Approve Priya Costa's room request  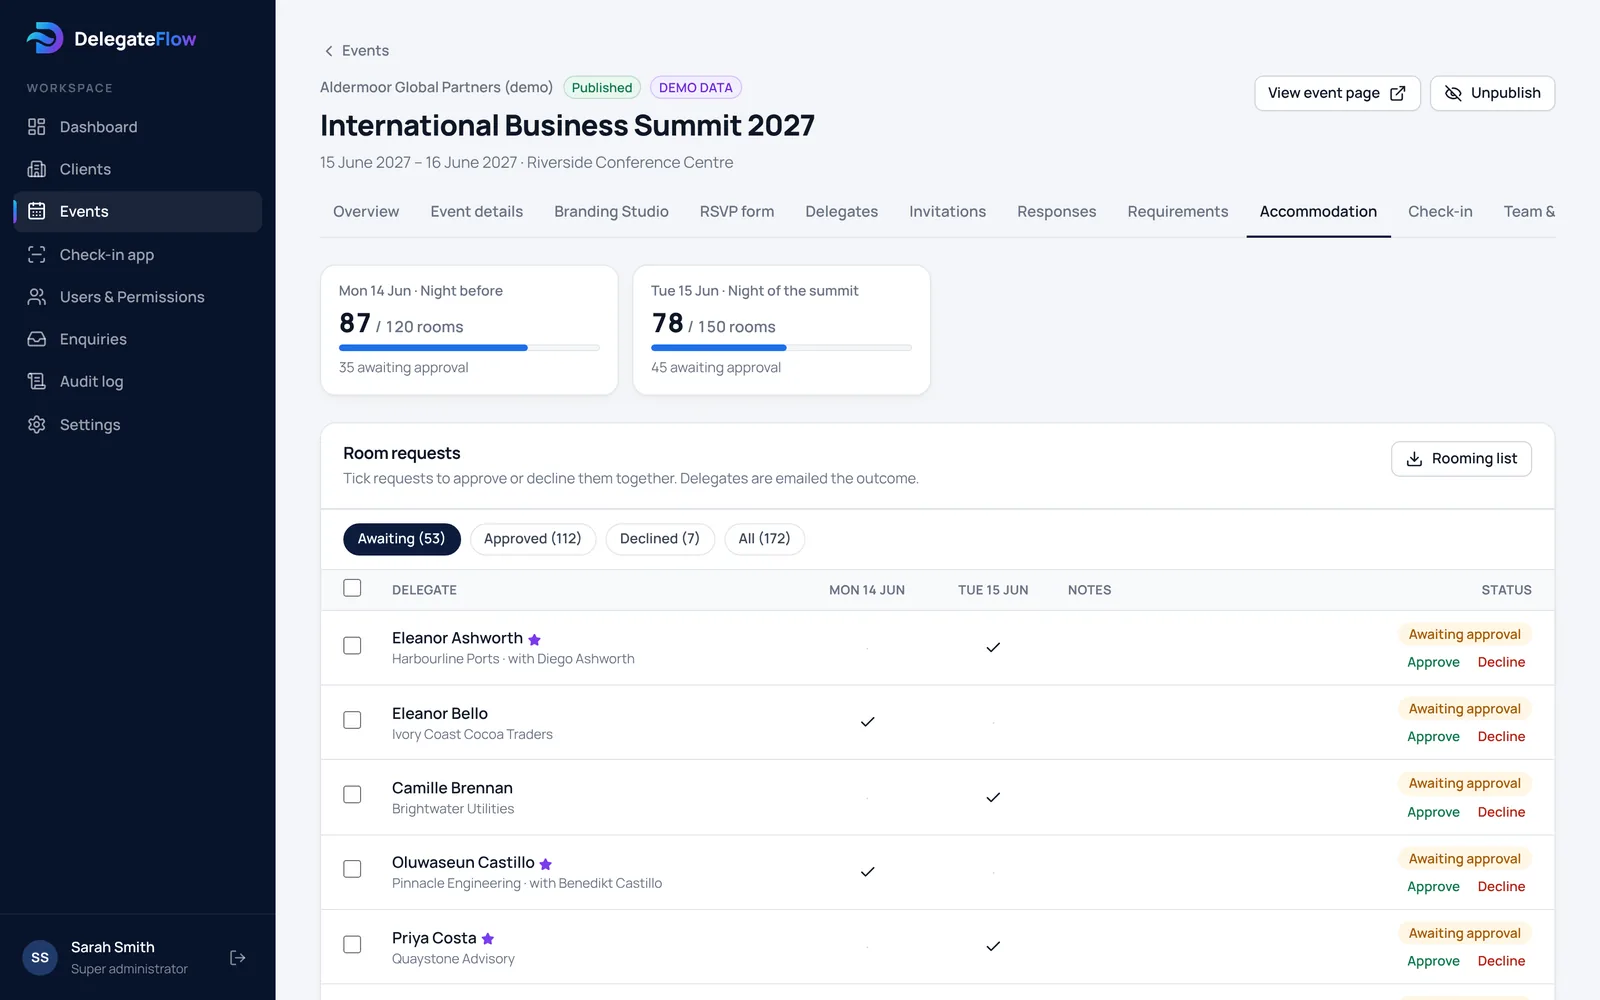[1433, 961]
